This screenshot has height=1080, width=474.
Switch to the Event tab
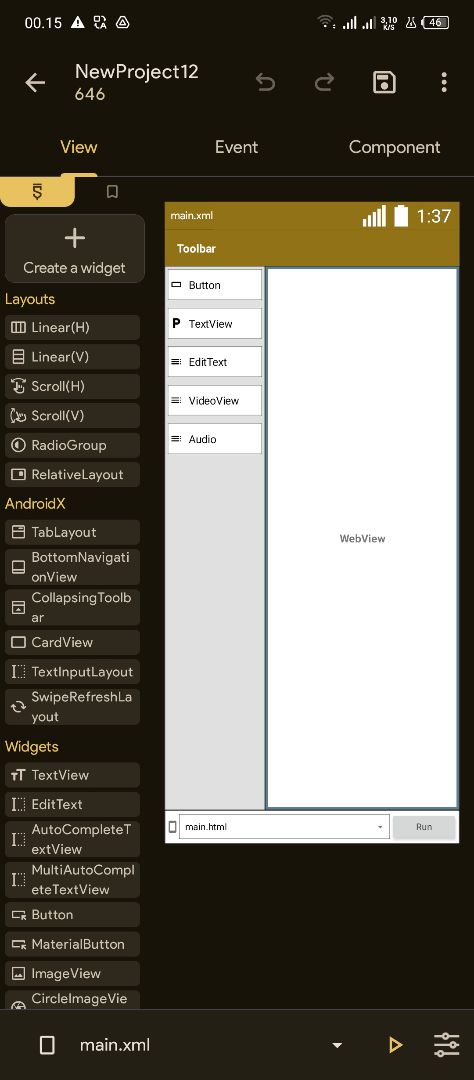coord(236,147)
